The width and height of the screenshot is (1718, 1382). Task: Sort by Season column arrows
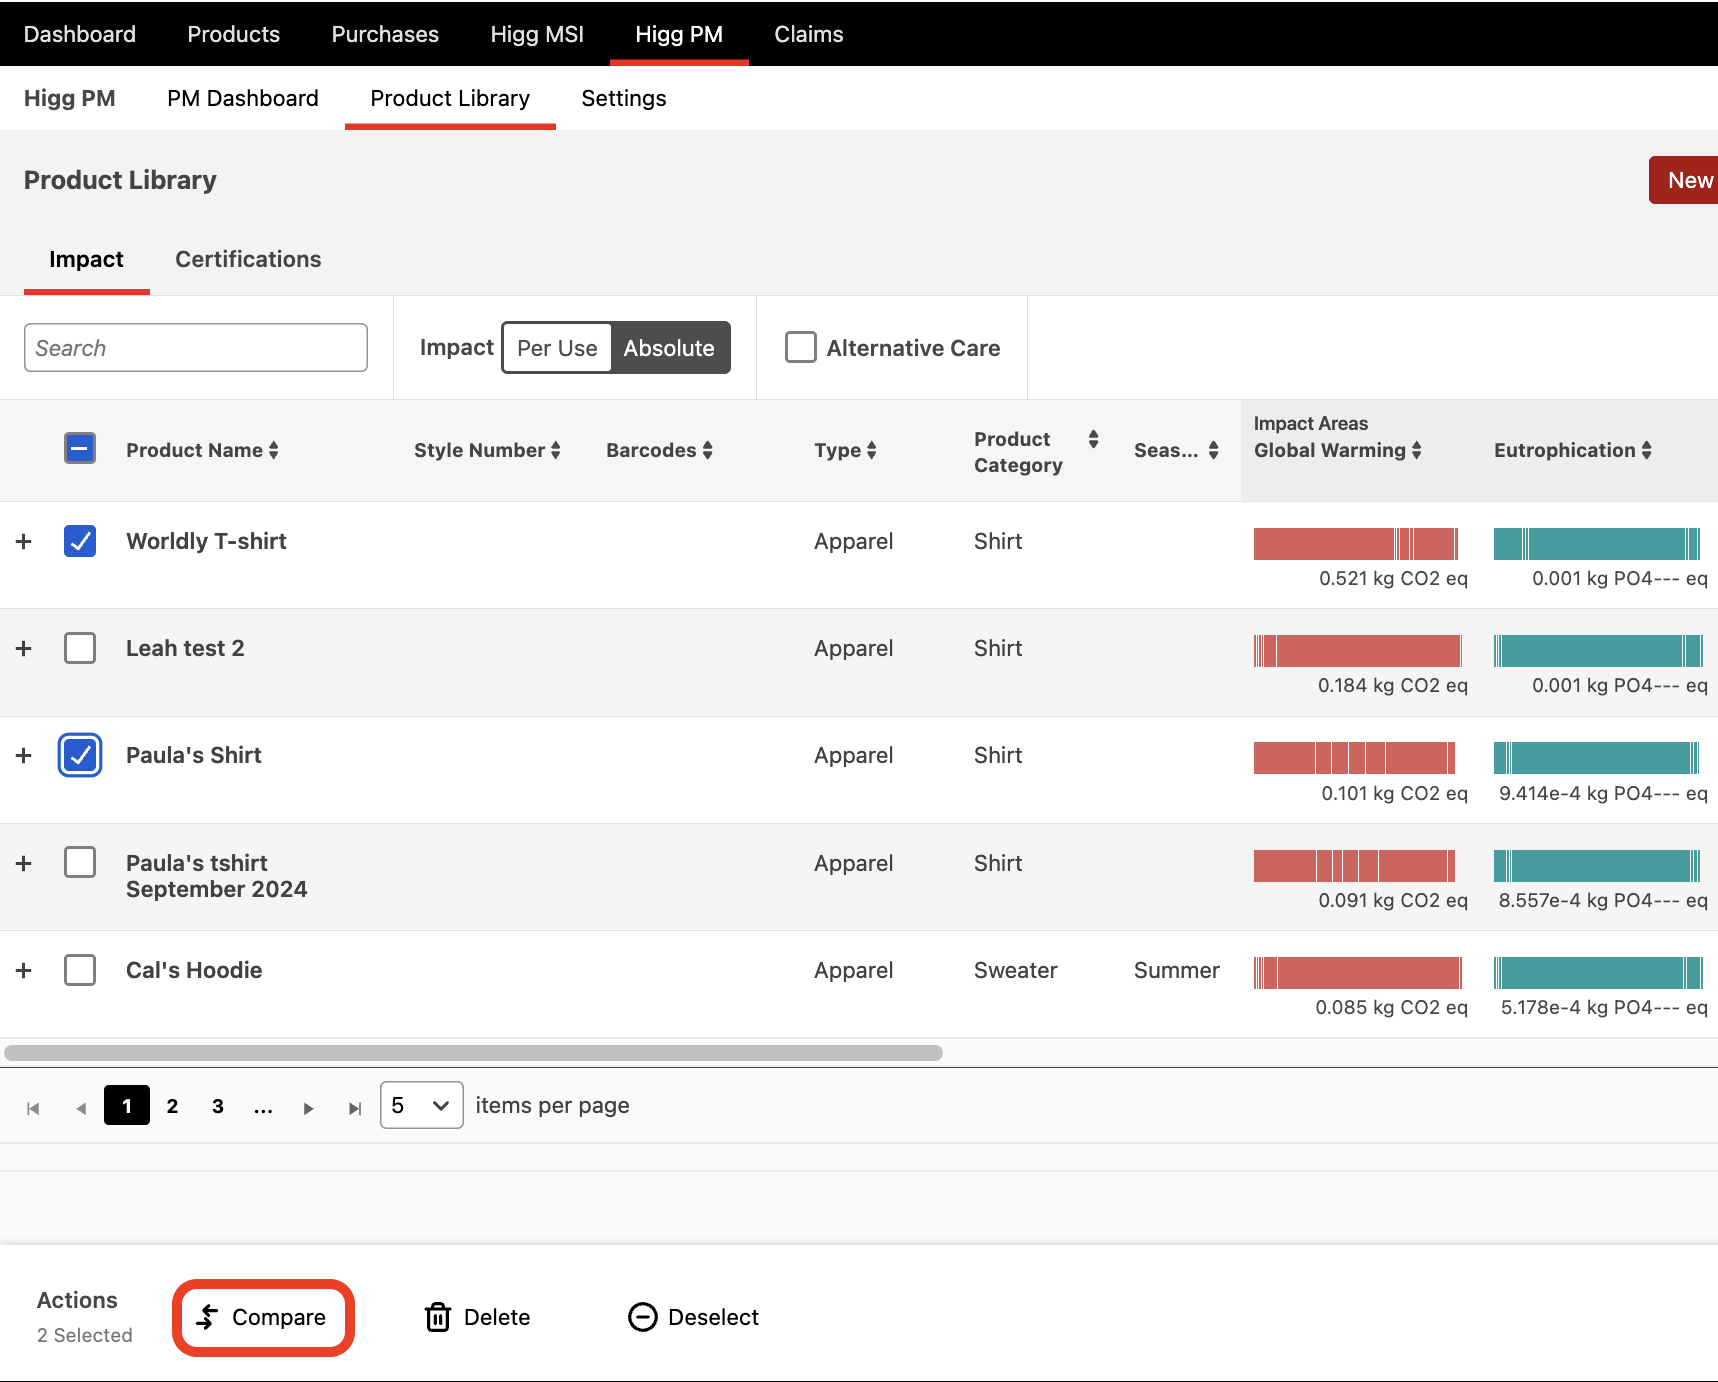(x=1213, y=451)
